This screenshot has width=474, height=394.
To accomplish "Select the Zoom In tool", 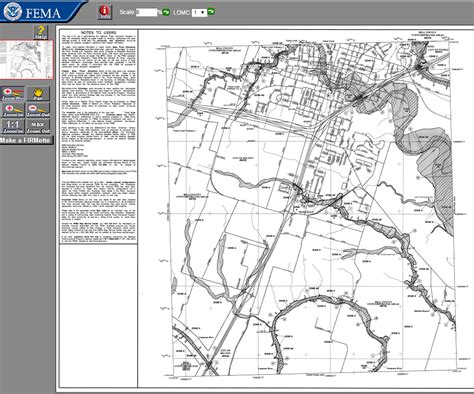I will point(13,110).
